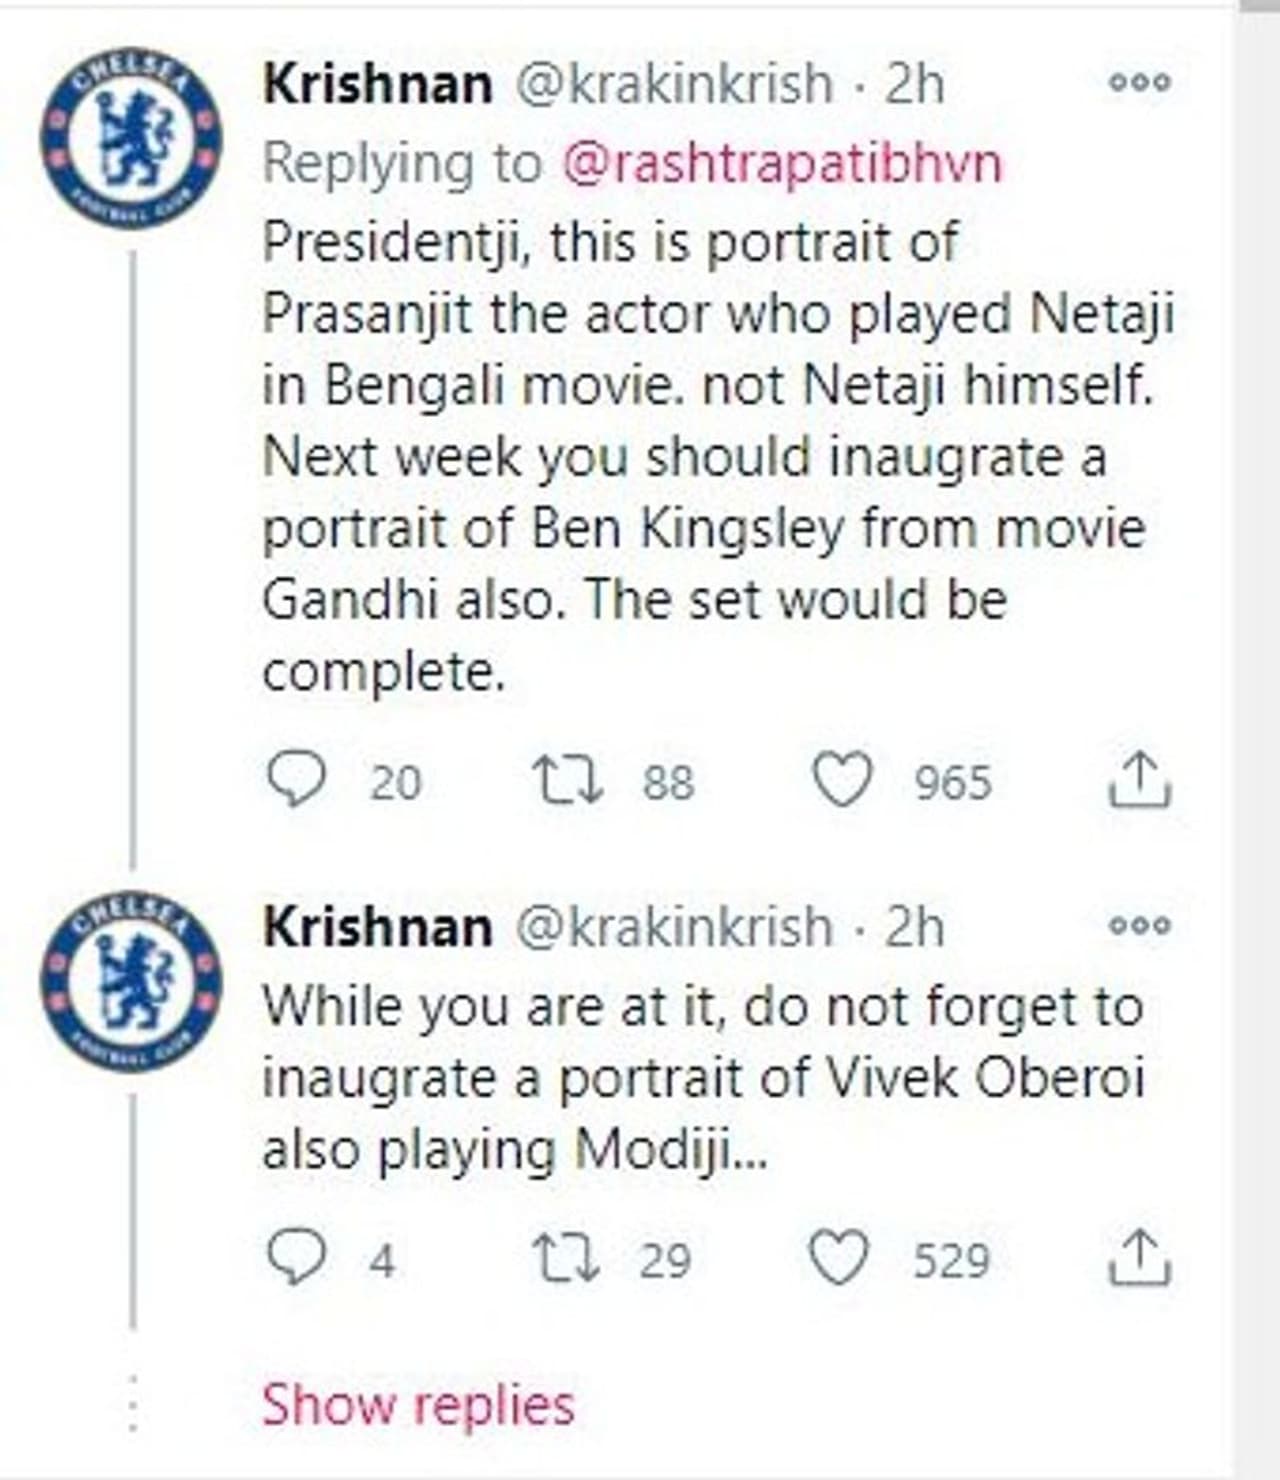Reply to the first tweet about Prasanjit

coord(297,780)
